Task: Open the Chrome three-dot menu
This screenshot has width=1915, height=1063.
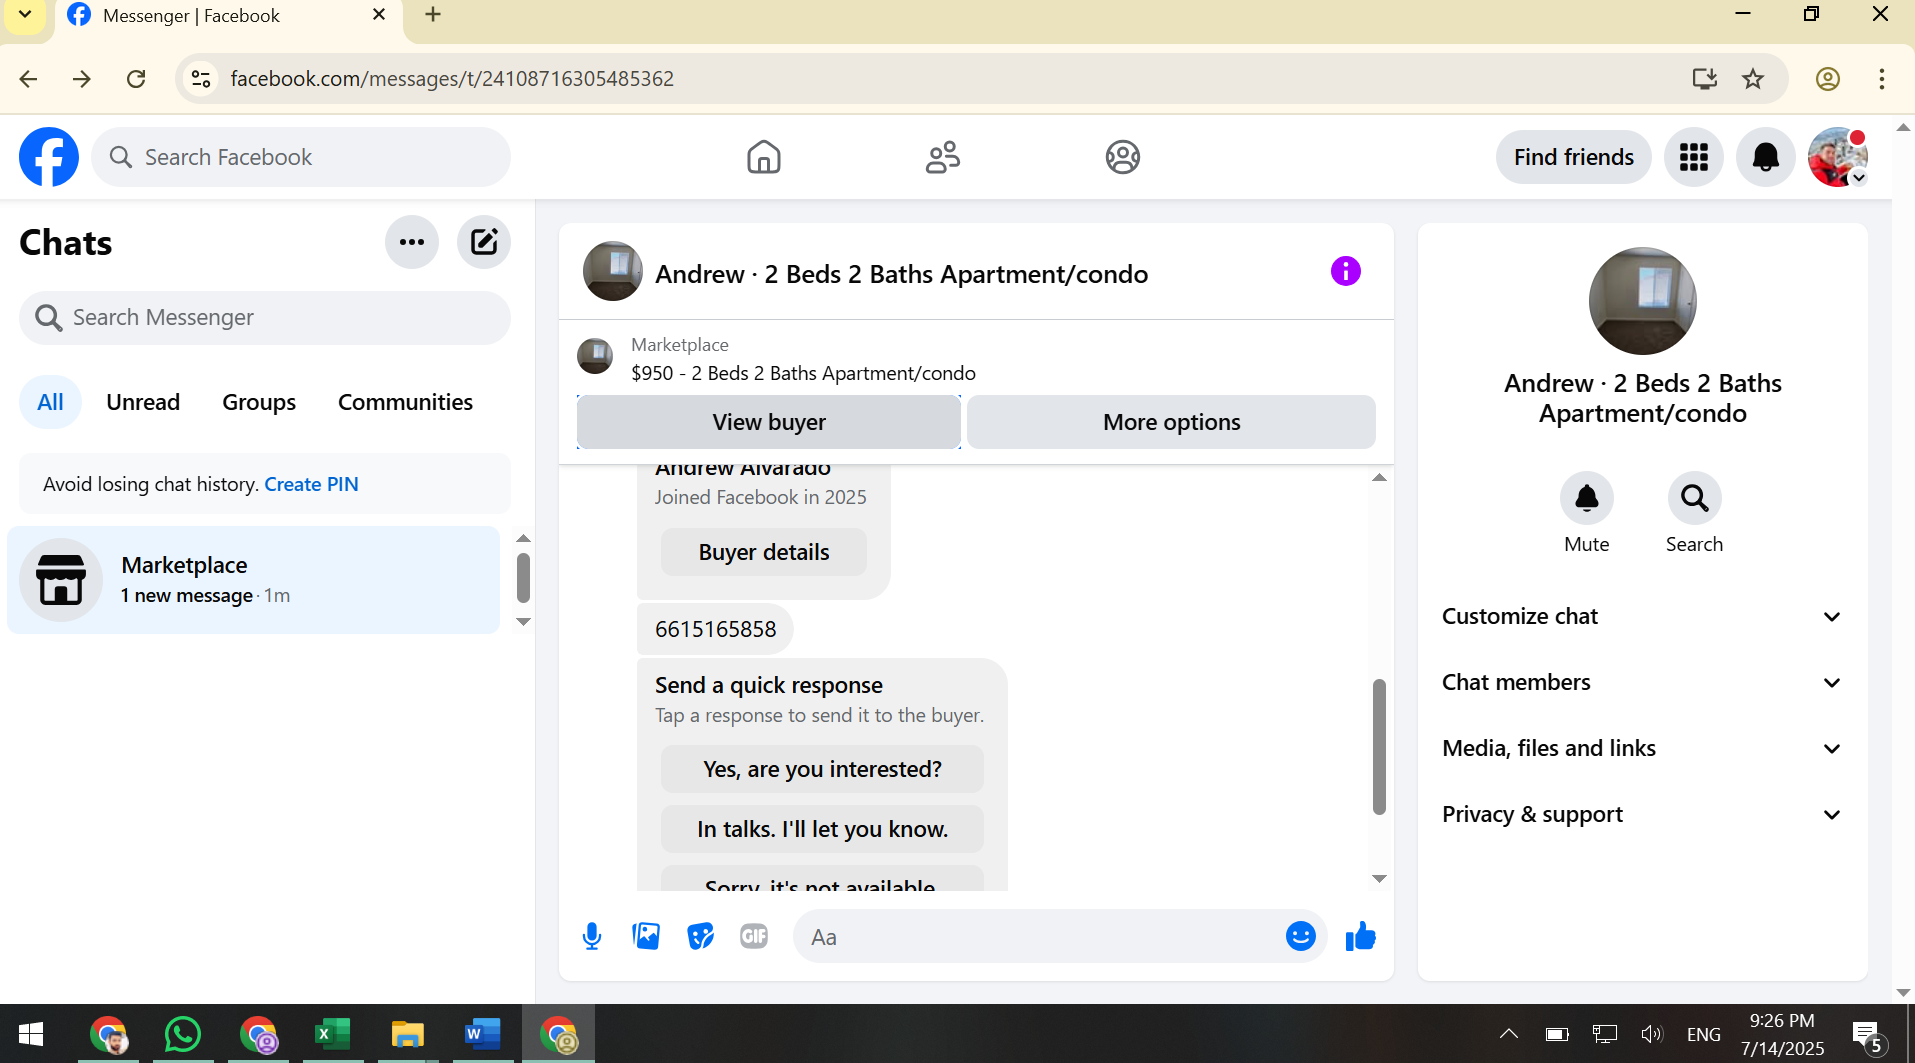Action: pyautogui.click(x=1881, y=78)
